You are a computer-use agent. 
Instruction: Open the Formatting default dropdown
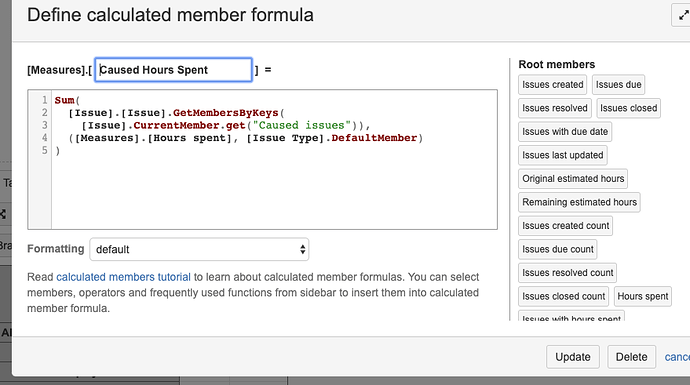point(199,249)
